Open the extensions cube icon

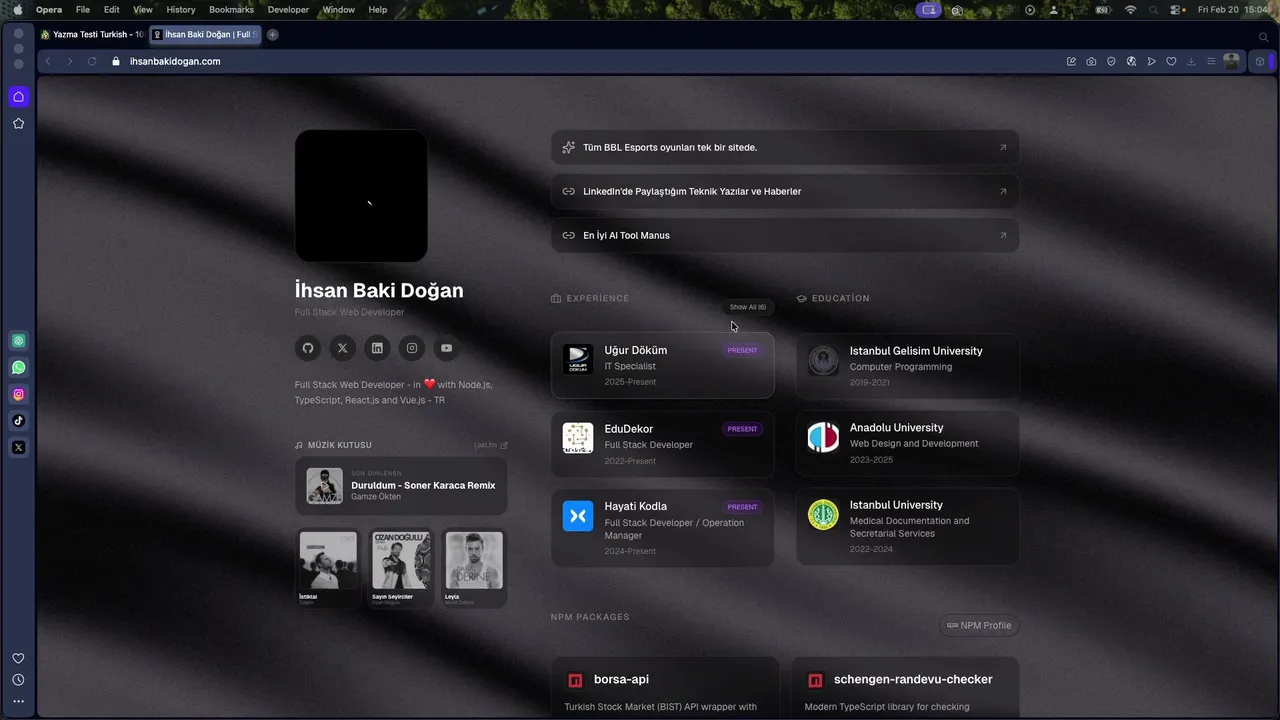pos(1260,61)
